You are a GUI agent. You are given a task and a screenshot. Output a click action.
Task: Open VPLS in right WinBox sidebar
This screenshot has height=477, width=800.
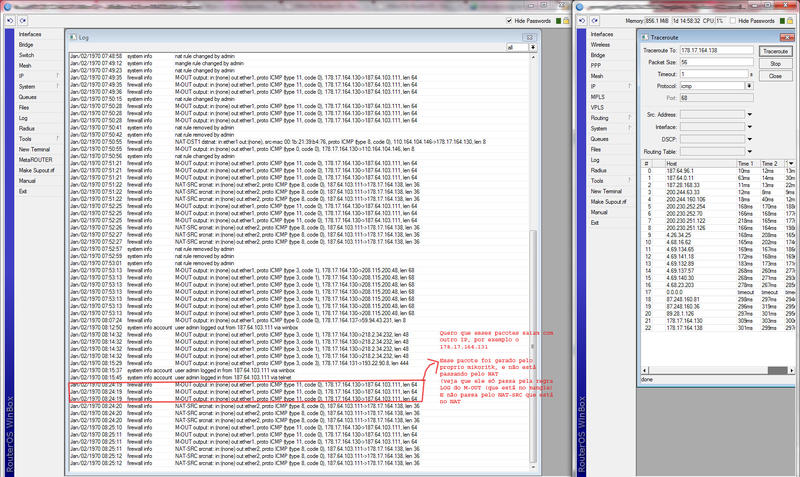point(597,108)
